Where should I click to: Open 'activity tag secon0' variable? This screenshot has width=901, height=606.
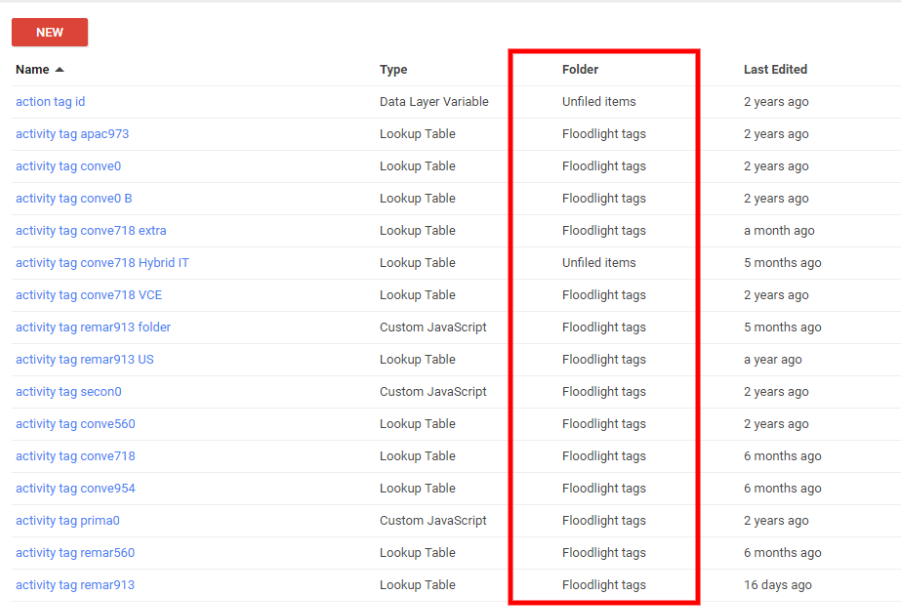tap(68, 391)
